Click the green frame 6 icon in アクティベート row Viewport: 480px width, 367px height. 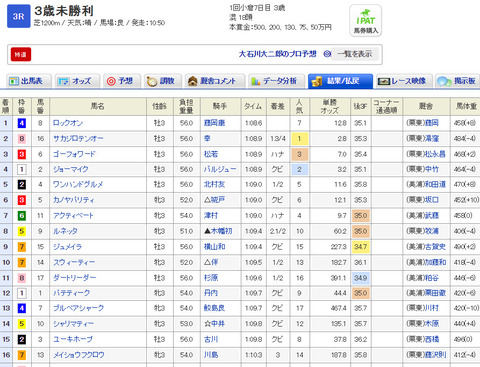click(22, 216)
